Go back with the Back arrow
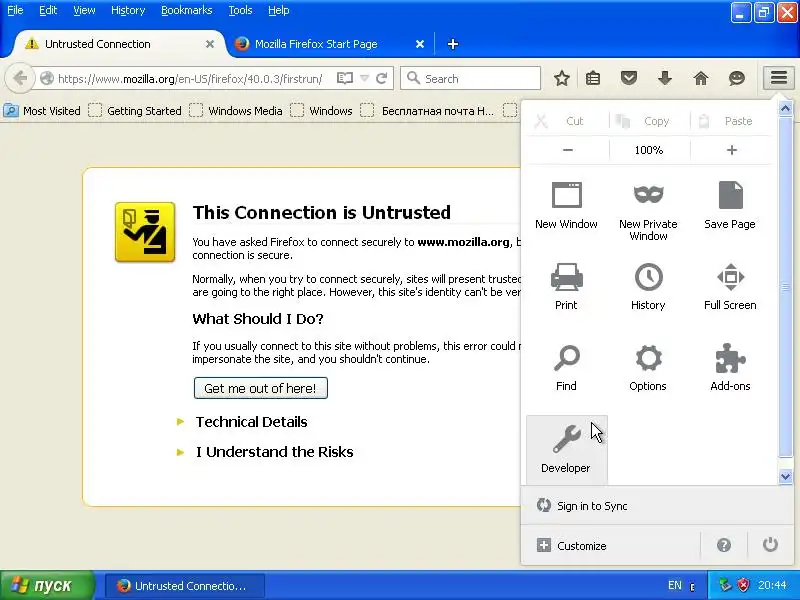 [x=20, y=78]
